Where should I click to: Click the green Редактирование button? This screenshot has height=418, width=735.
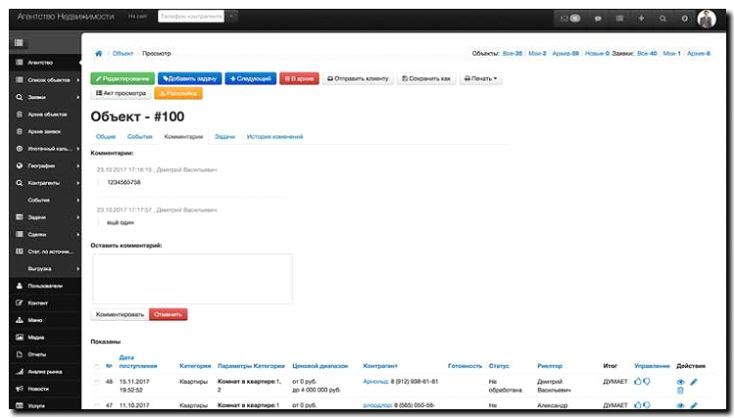tap(122, 77)
